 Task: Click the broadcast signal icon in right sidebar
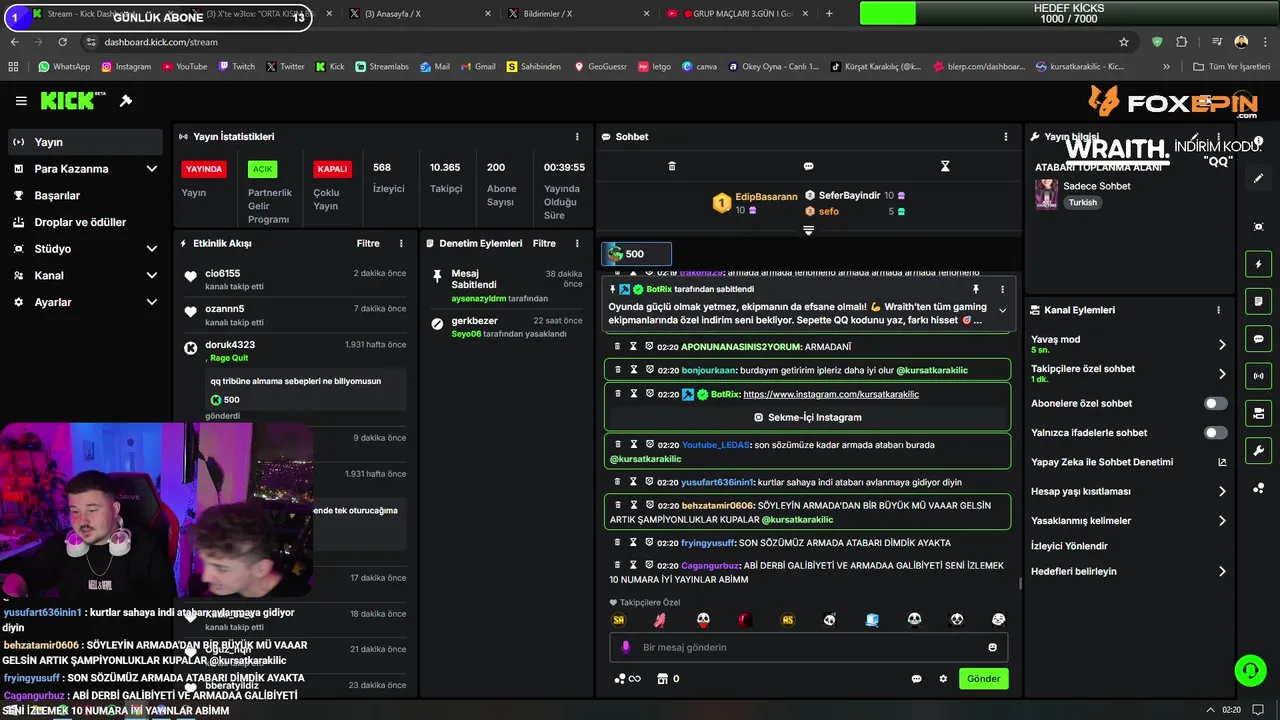coord(1259,376)
